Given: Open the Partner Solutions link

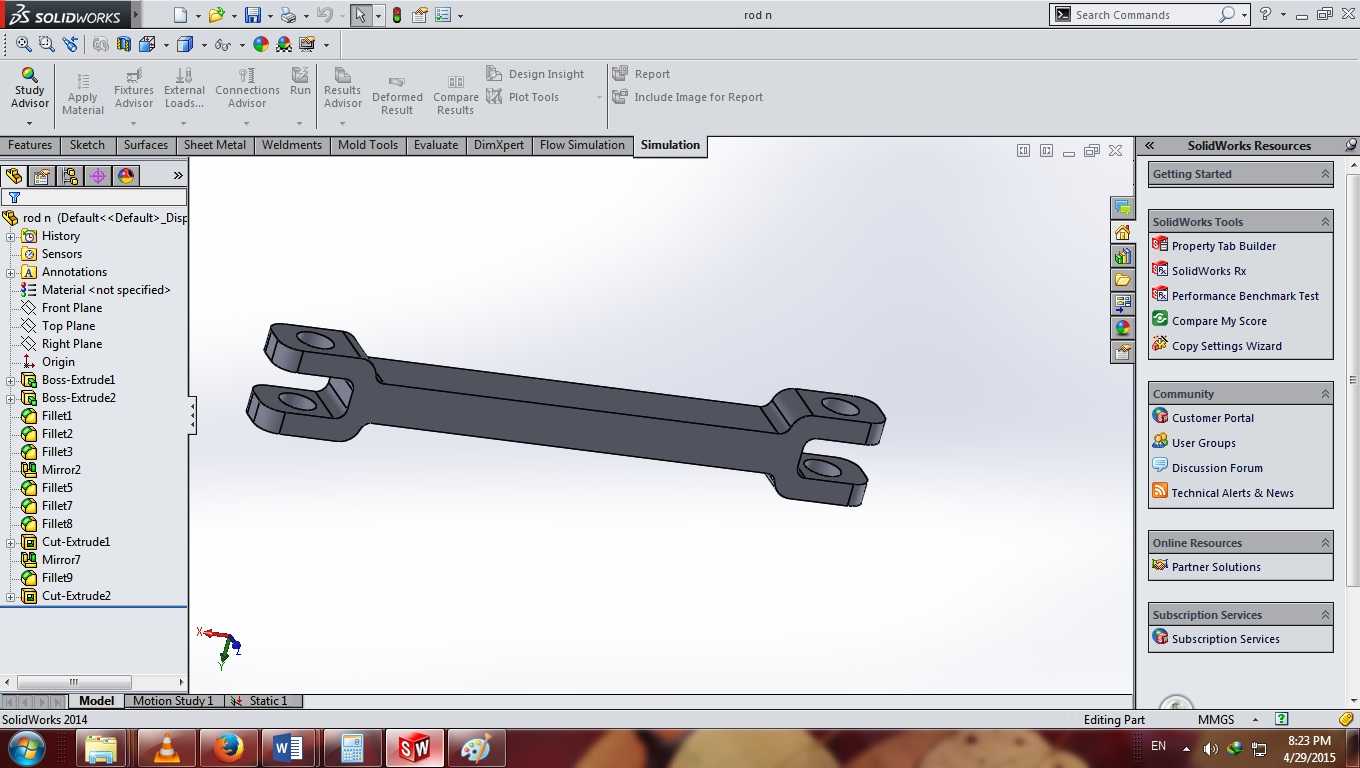Looking at the screenshot, I should [x=1216, y=567].
